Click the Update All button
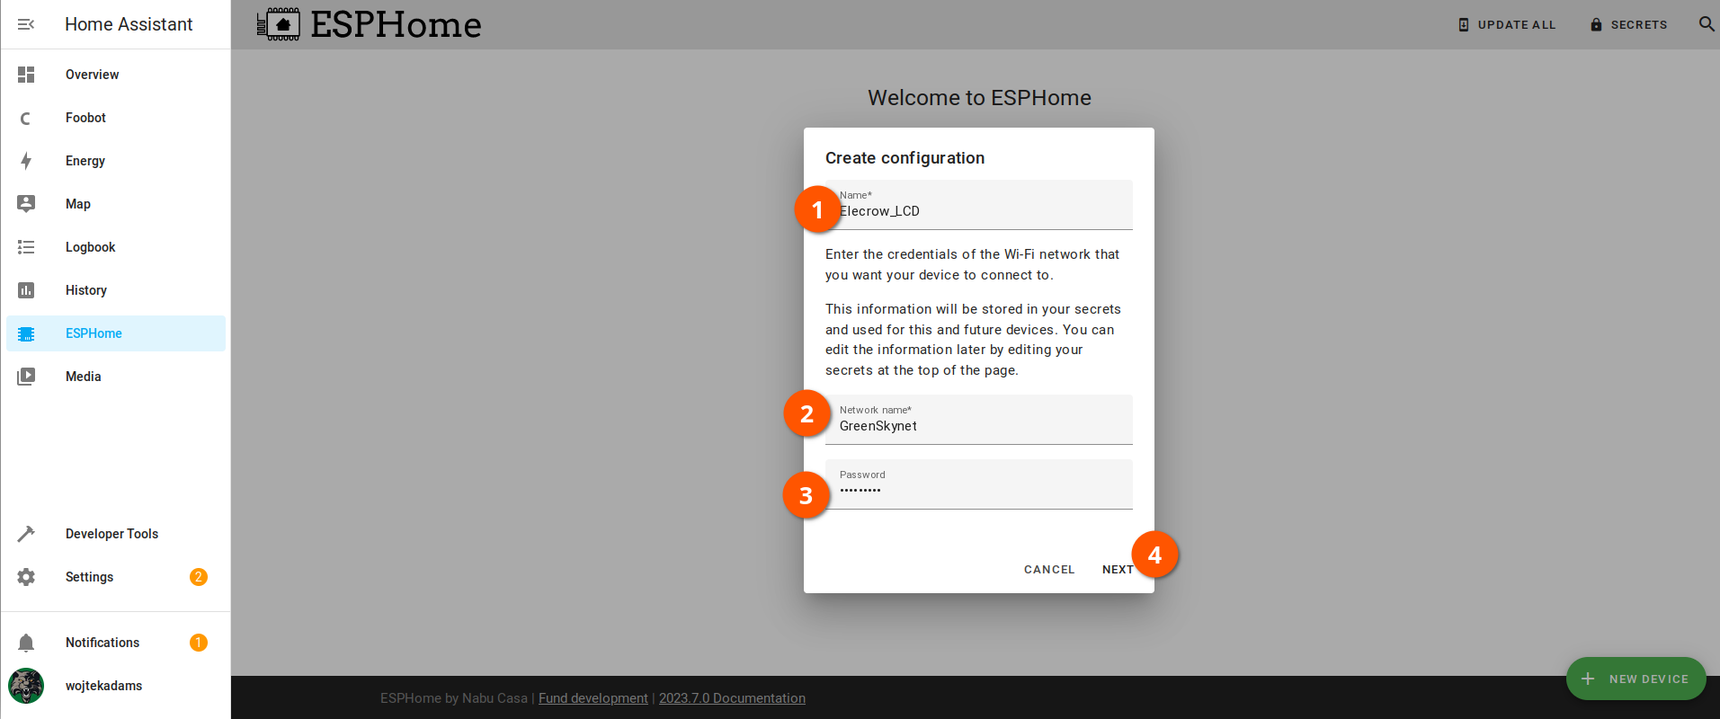 pyautogui.click(x=1507, y=25)
